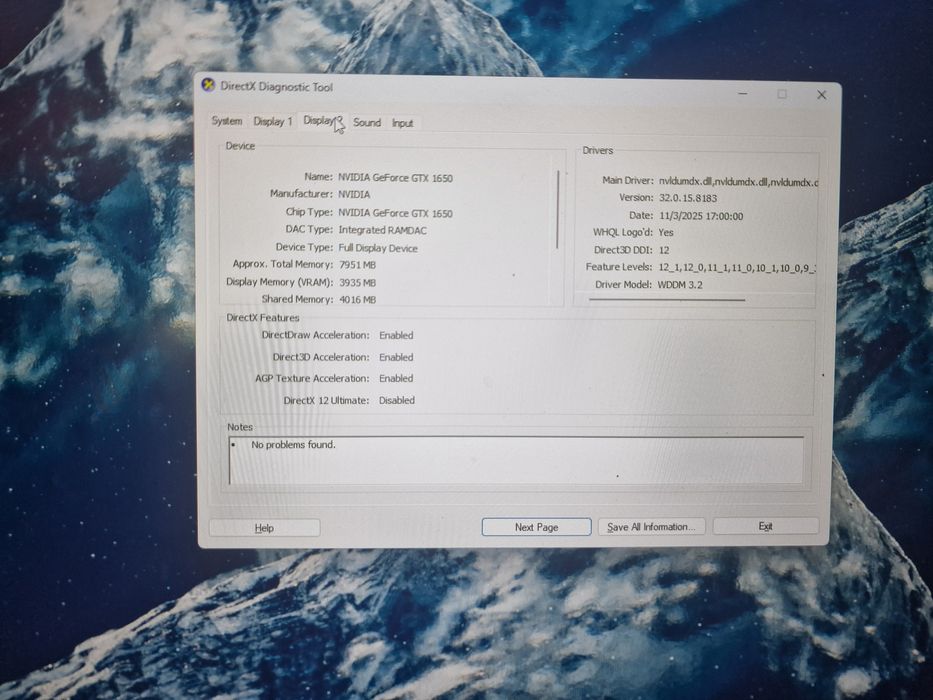Click the DirectX Diagnostic Tool title icon
Screen dimensions: 933x700
(x=208, y=85)
